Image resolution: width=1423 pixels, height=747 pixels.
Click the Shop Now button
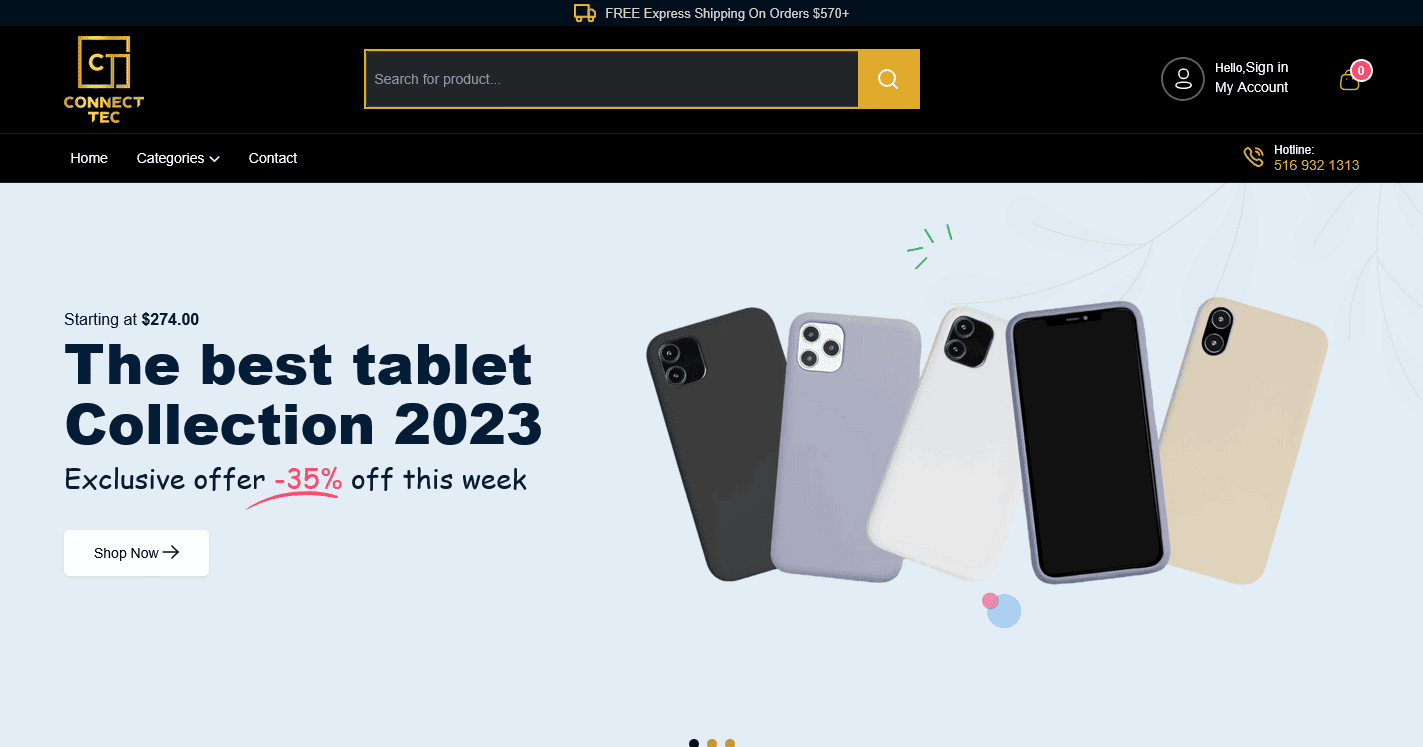pos(136,553)
